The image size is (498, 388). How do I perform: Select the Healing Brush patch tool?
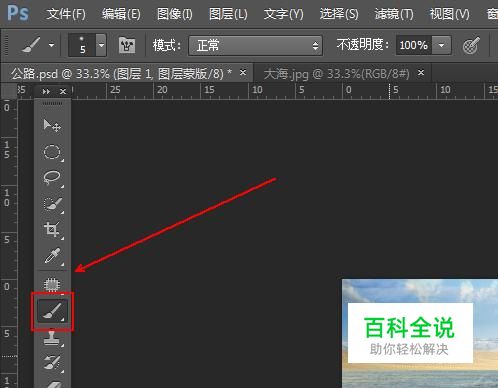coord(52,284)
